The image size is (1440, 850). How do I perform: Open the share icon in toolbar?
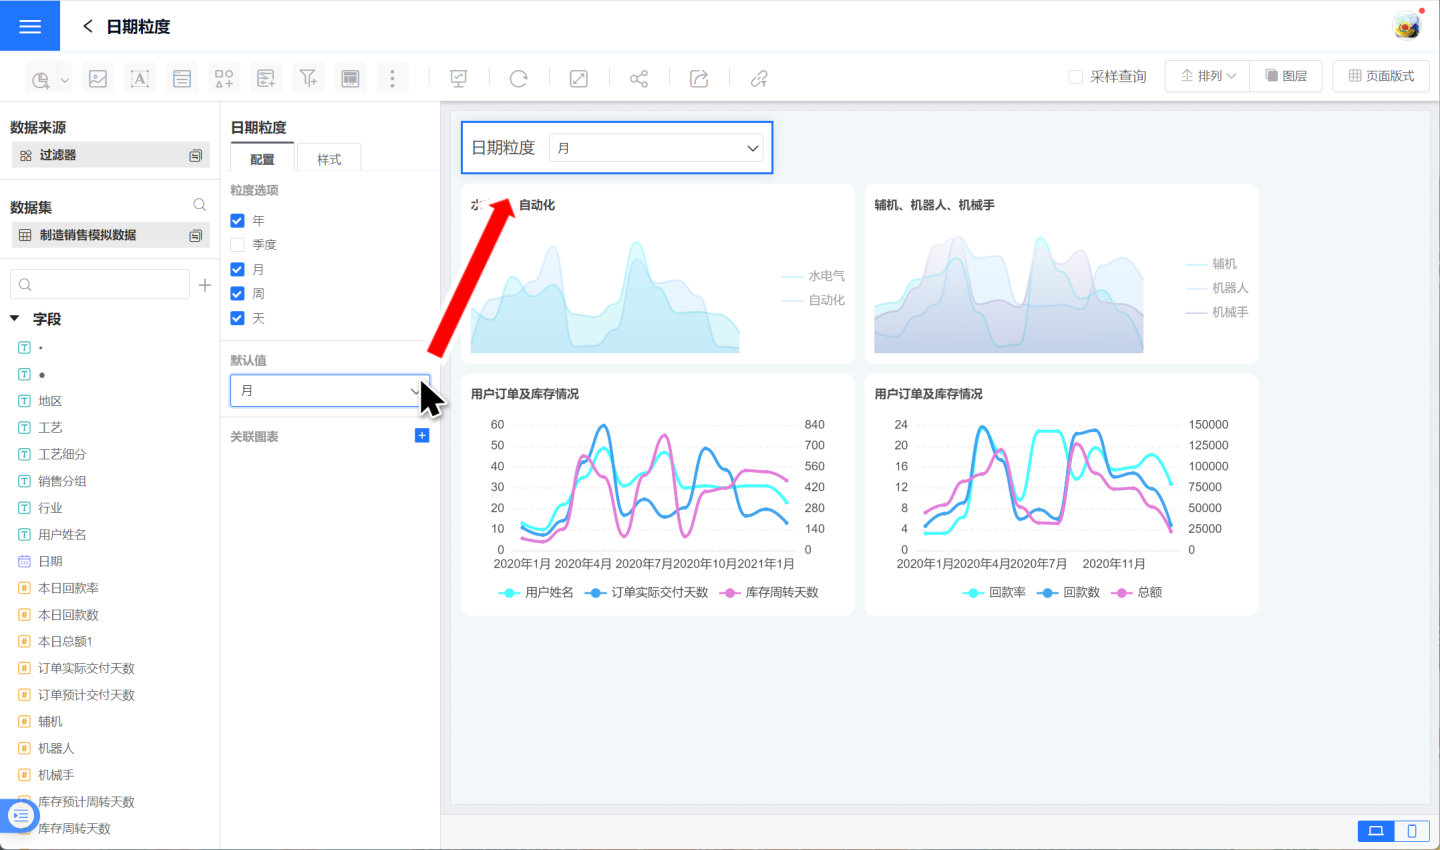point(639,78)
